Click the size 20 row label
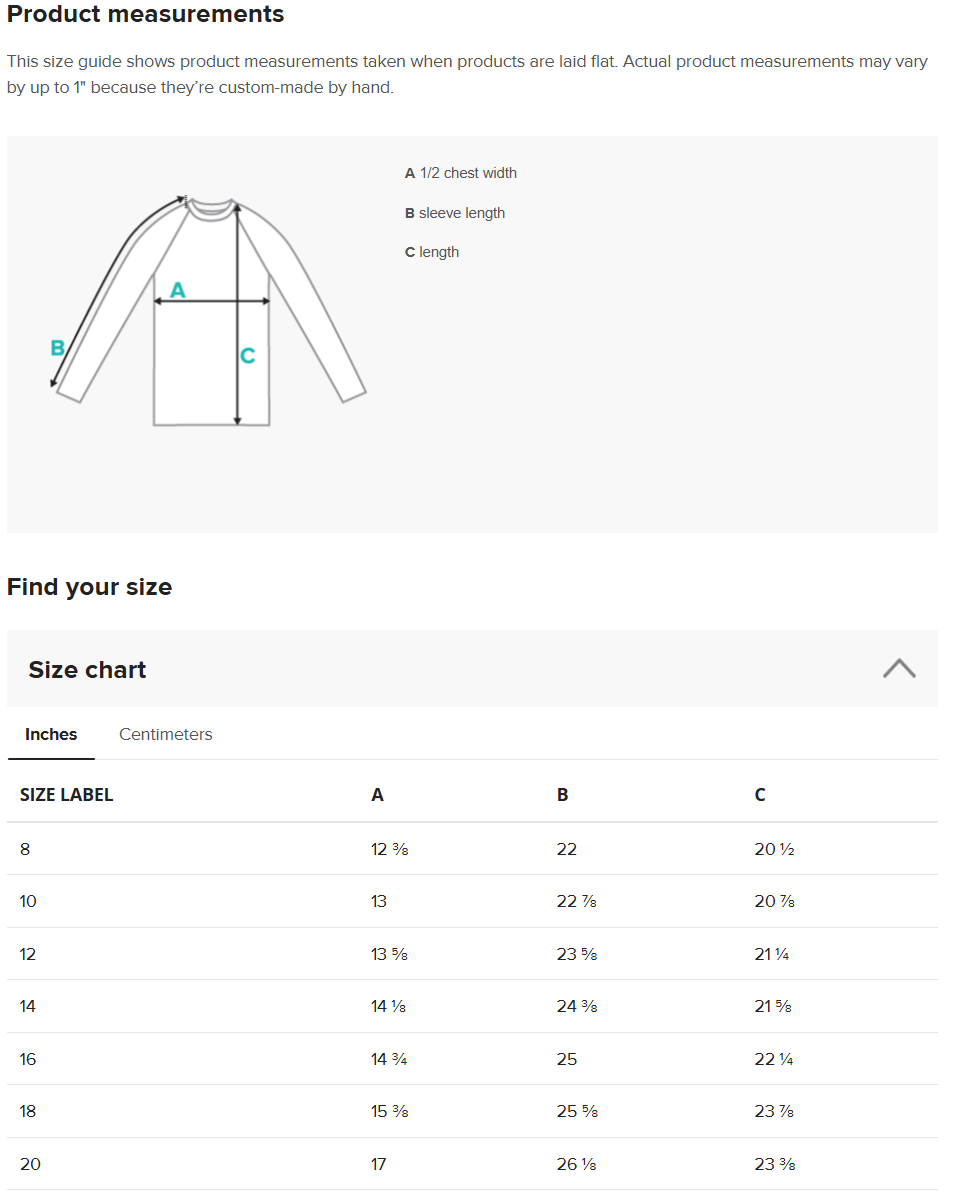 [30, 1164]
